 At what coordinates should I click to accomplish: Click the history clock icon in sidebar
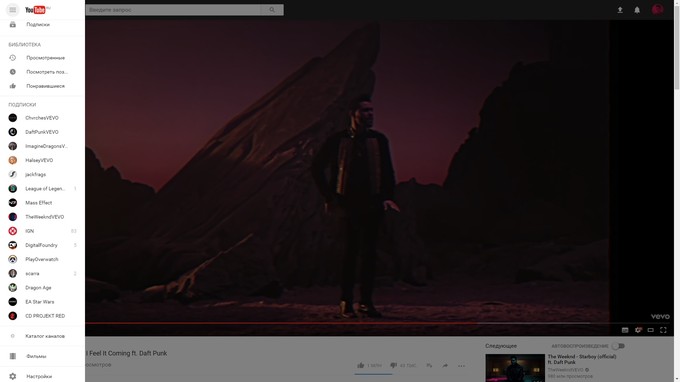point(13,58)
